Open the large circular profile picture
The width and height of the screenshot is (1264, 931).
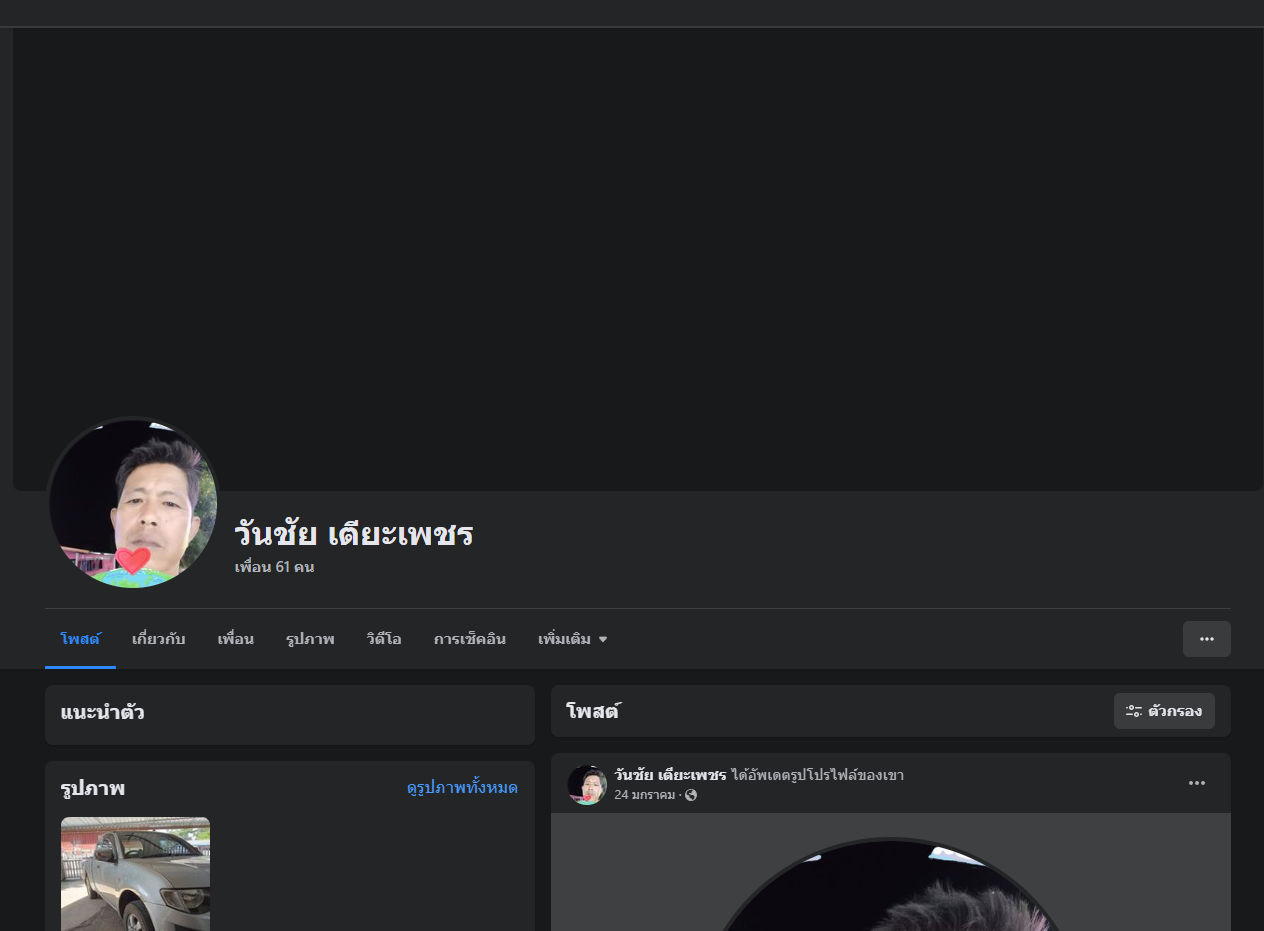(133, 503)
